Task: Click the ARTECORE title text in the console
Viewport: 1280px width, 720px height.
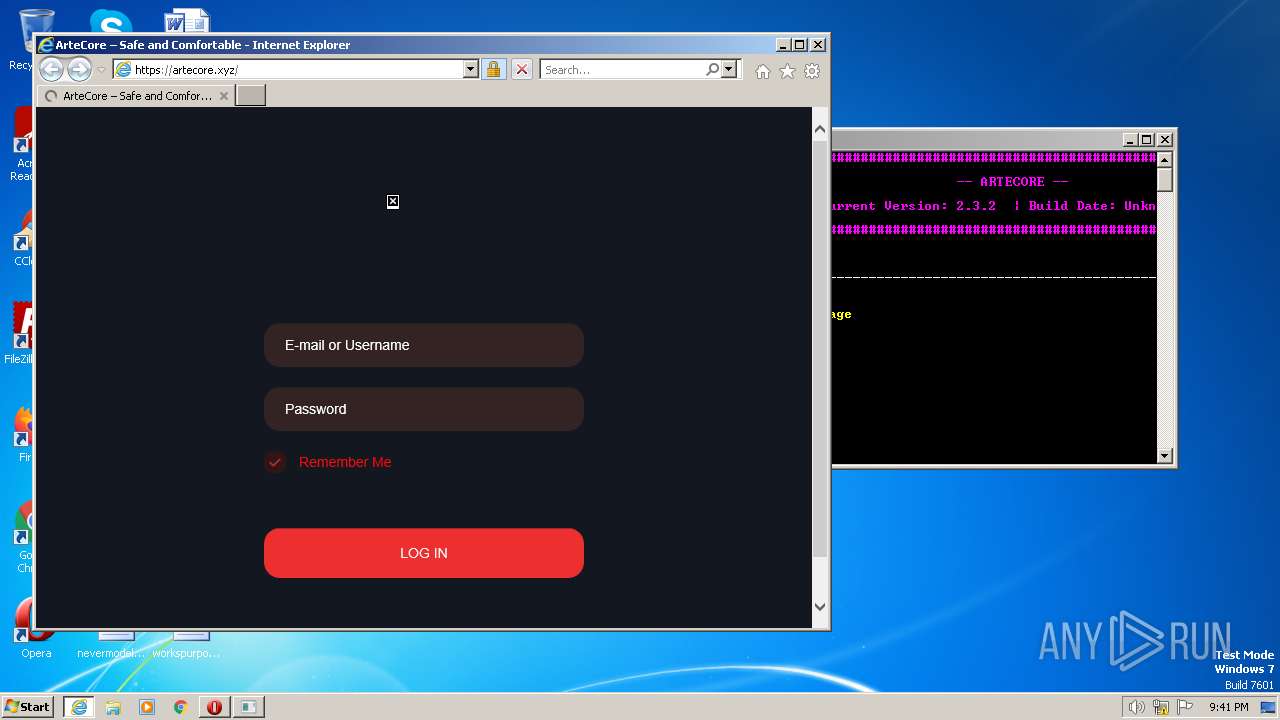Action: click(1012, 182)
